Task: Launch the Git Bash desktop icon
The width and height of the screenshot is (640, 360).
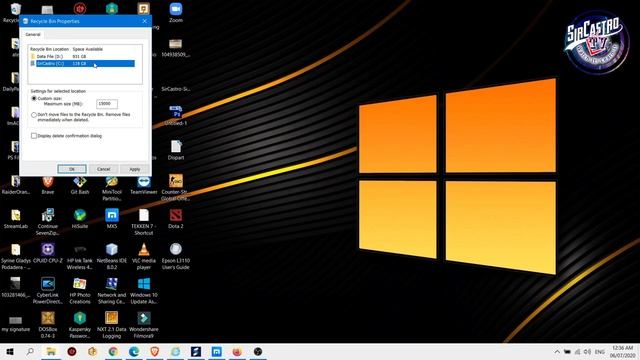Action: (x=80, y=185)
